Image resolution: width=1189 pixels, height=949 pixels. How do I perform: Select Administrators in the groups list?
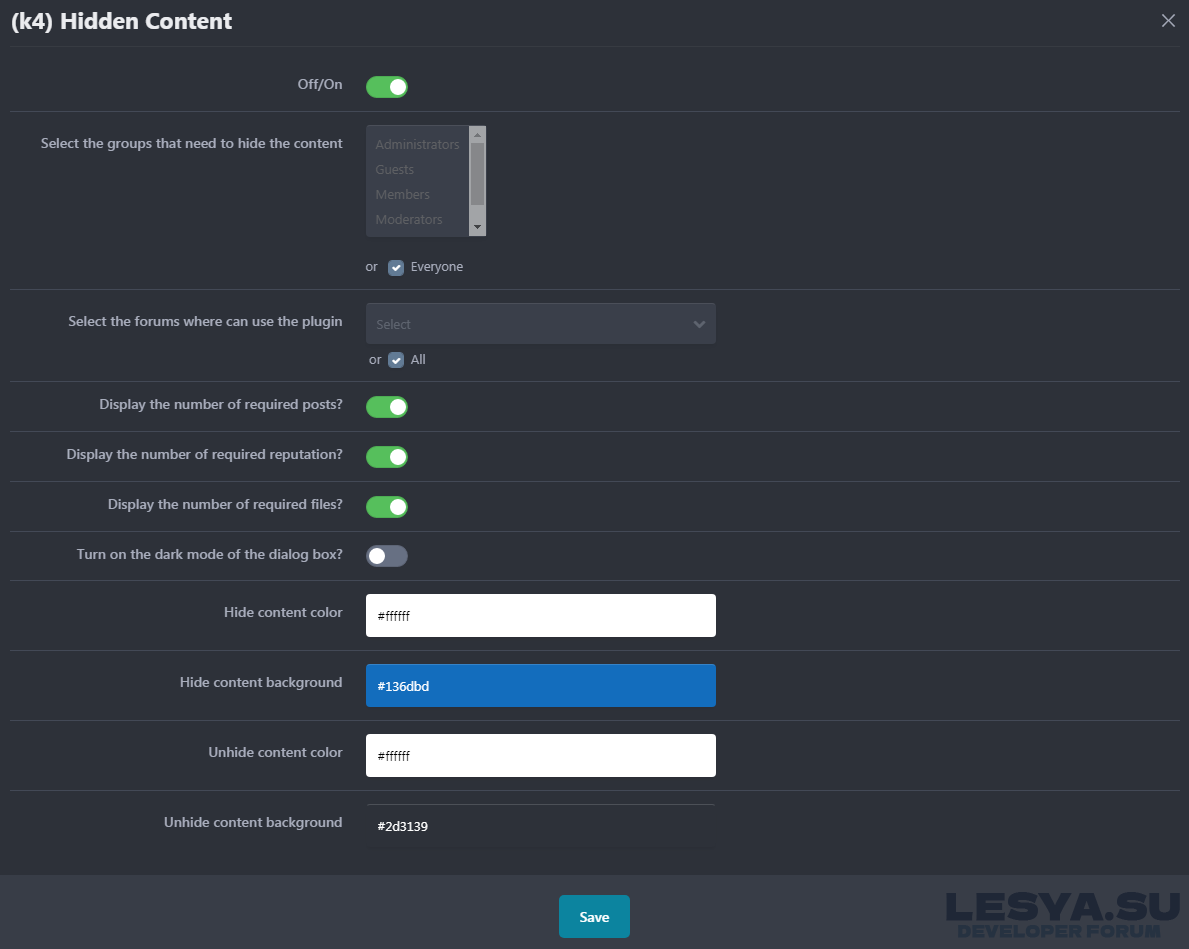pos(417,145)
